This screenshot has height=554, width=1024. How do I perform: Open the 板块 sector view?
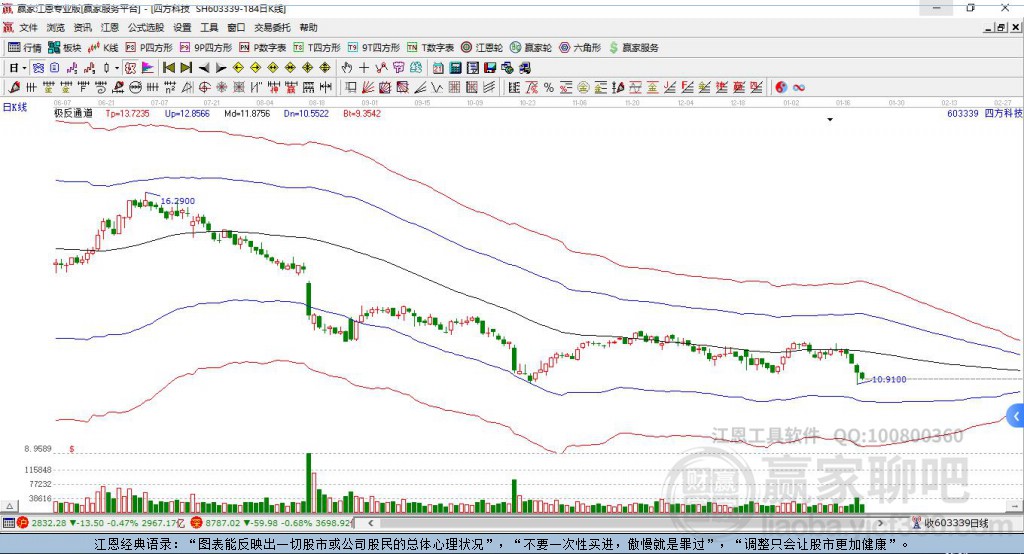[x=64, y=48]
